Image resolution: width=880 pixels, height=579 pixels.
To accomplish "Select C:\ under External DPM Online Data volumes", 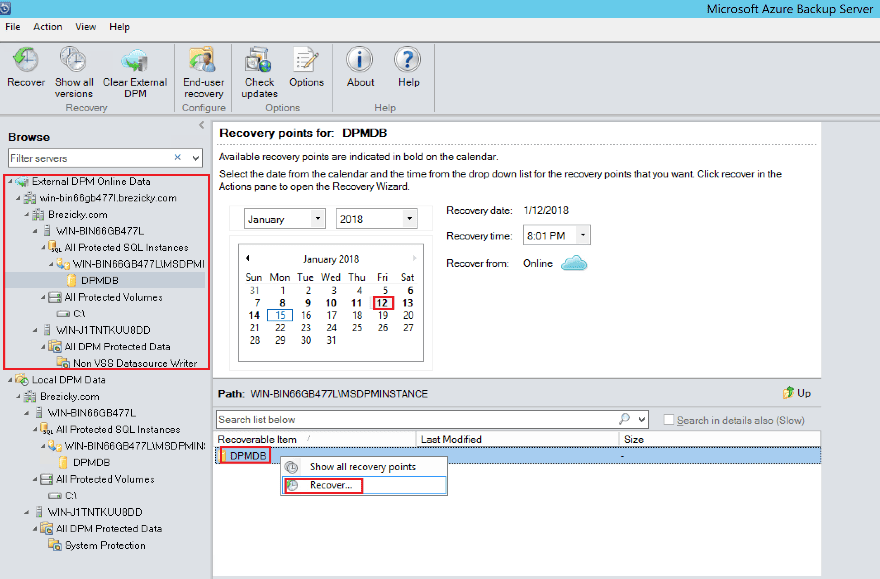I will tap(79, 314).
